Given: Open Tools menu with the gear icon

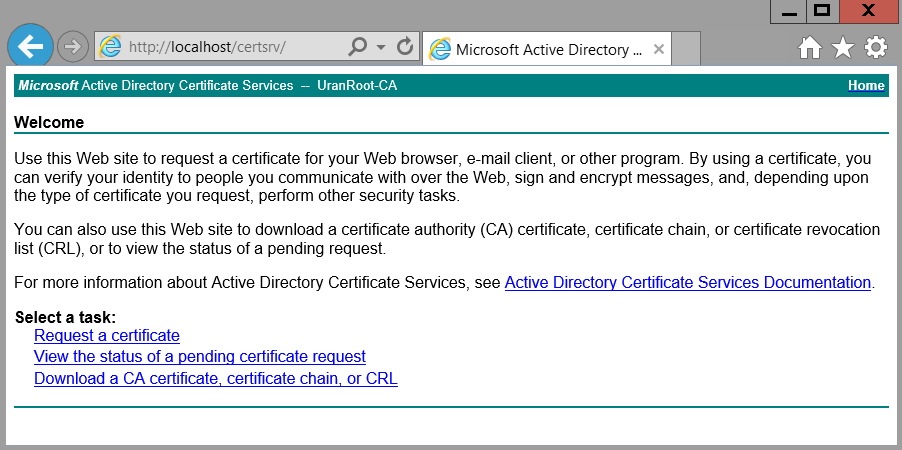Looking at the screenshot, I should click(876, 48).
